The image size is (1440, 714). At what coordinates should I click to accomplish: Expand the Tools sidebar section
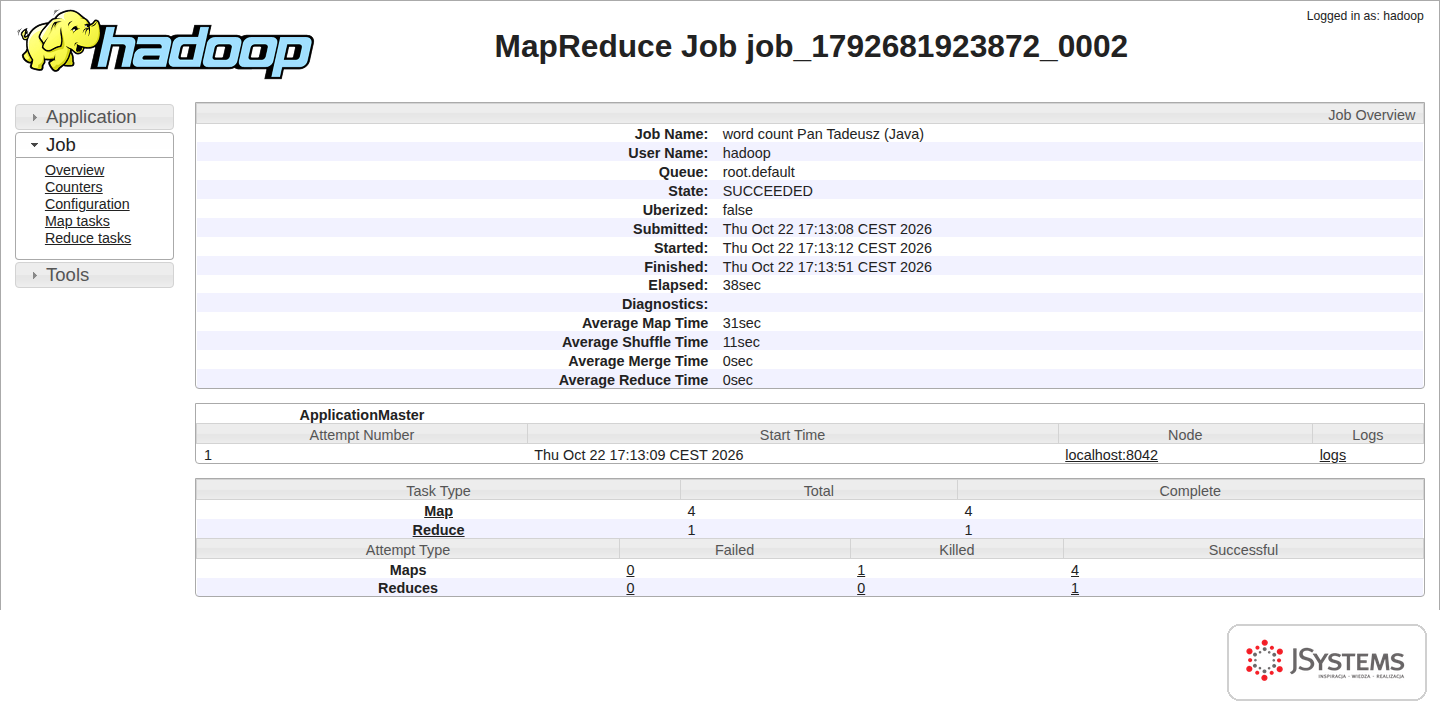(94, 275)
